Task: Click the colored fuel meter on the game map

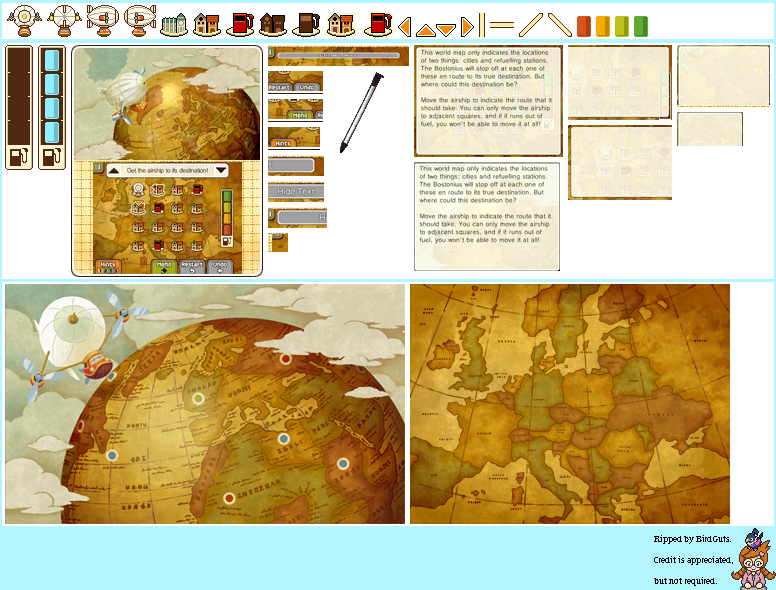Action: (x=227, y=218)
